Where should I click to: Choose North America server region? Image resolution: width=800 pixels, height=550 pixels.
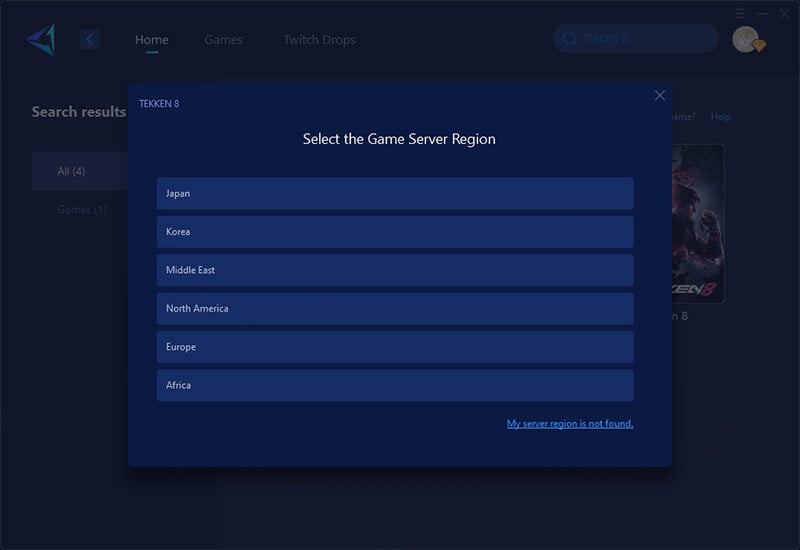395,308
